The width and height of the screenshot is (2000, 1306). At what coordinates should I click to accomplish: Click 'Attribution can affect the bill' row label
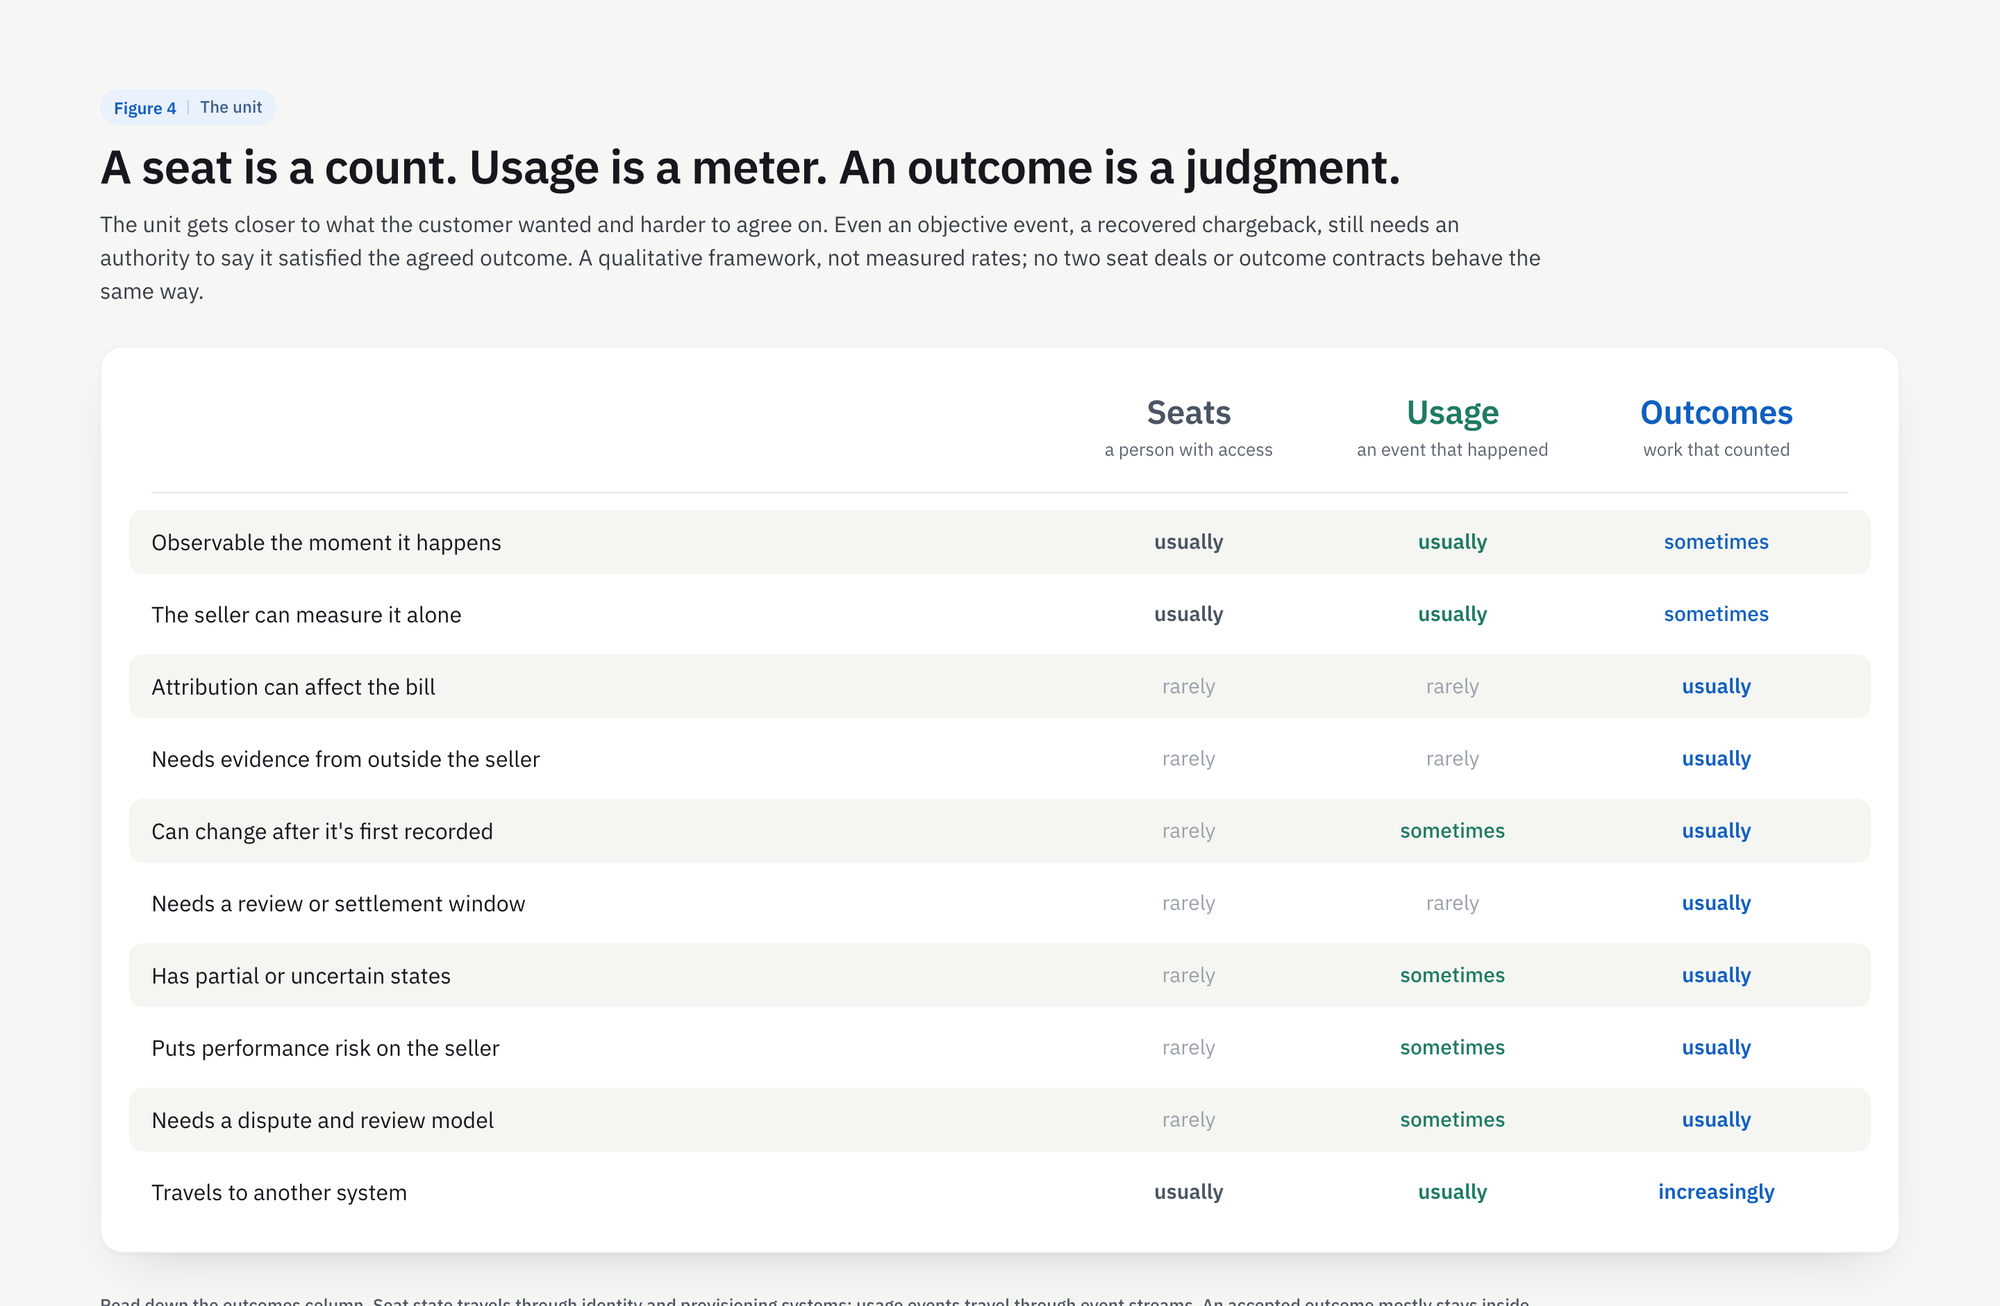click(x=293, y=687)
